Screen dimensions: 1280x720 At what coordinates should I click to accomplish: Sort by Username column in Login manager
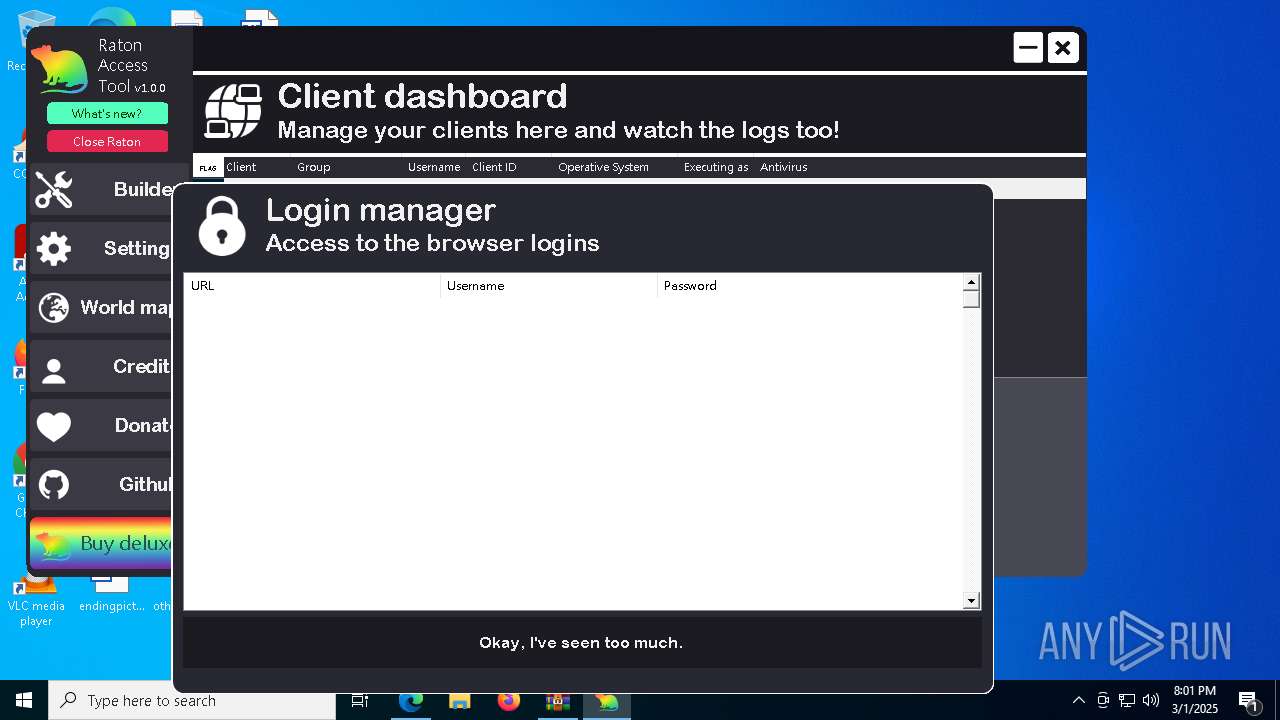(549, 286)
